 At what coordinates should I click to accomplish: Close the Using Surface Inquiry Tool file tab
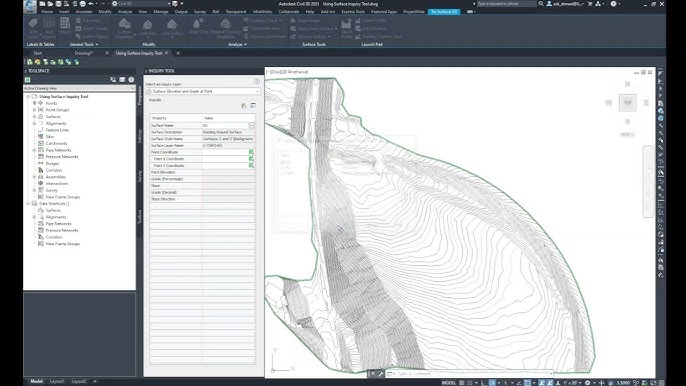(166, 53)
